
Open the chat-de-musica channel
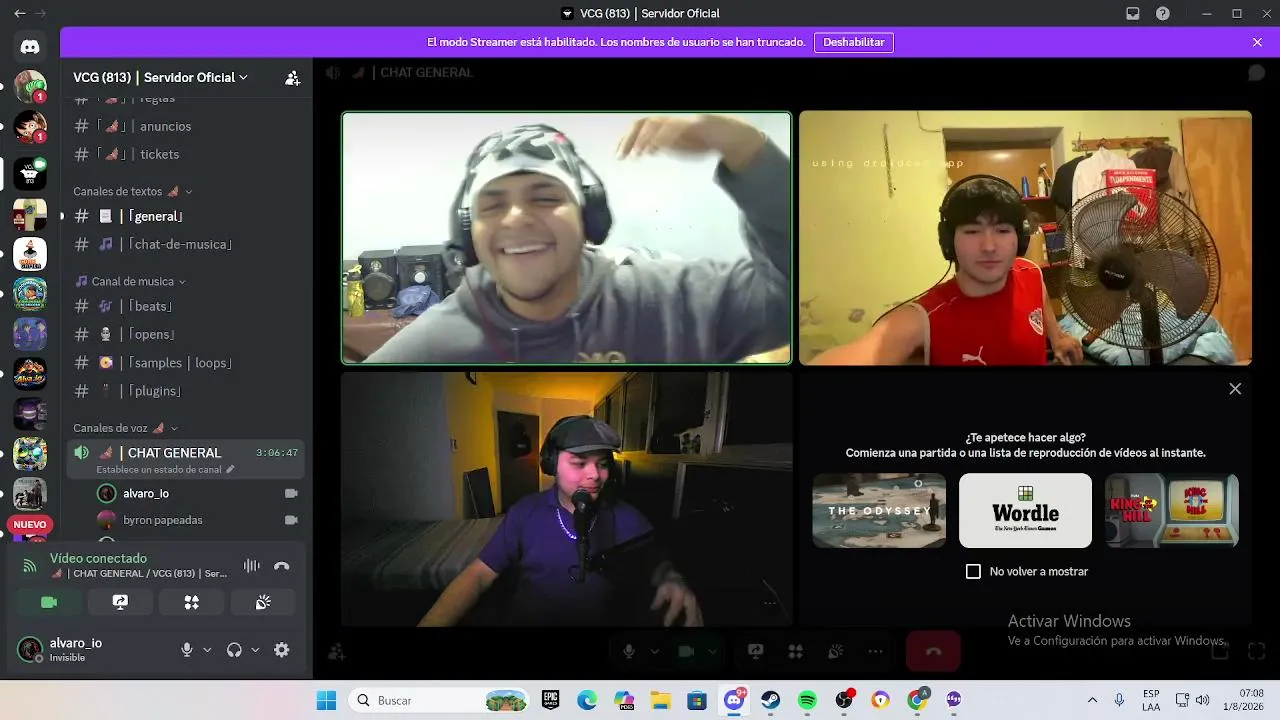pyautogui.click(x=186, y=244)
